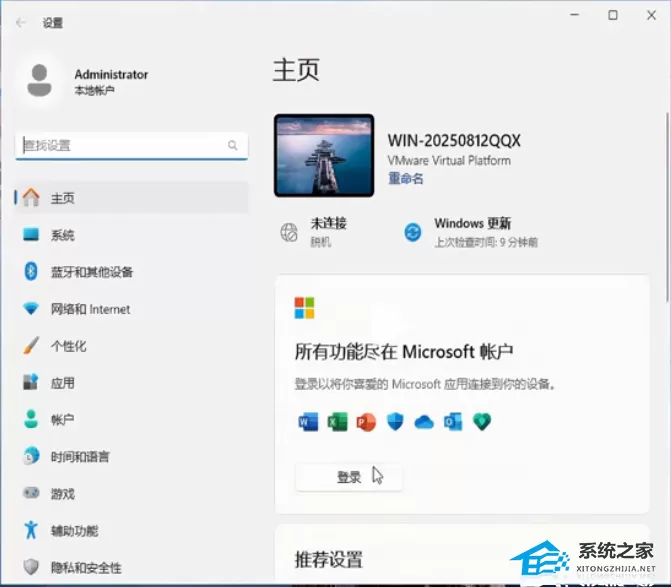Image resolution: width=671 pixels, height=587 pixels.
Task: Open the 系统 settings category
Action: pyautogui.click(x=131, y=235)
